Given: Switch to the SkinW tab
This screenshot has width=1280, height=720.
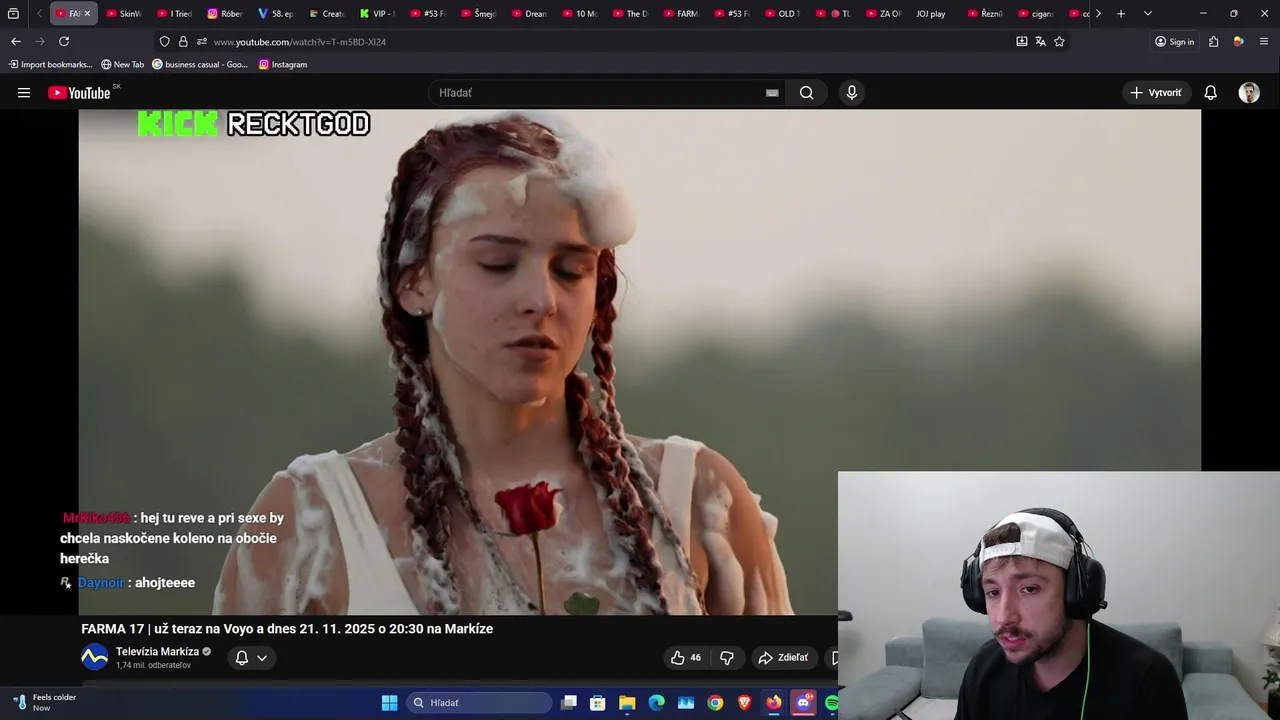Looking at the screenshot, I should coord(125,14).
